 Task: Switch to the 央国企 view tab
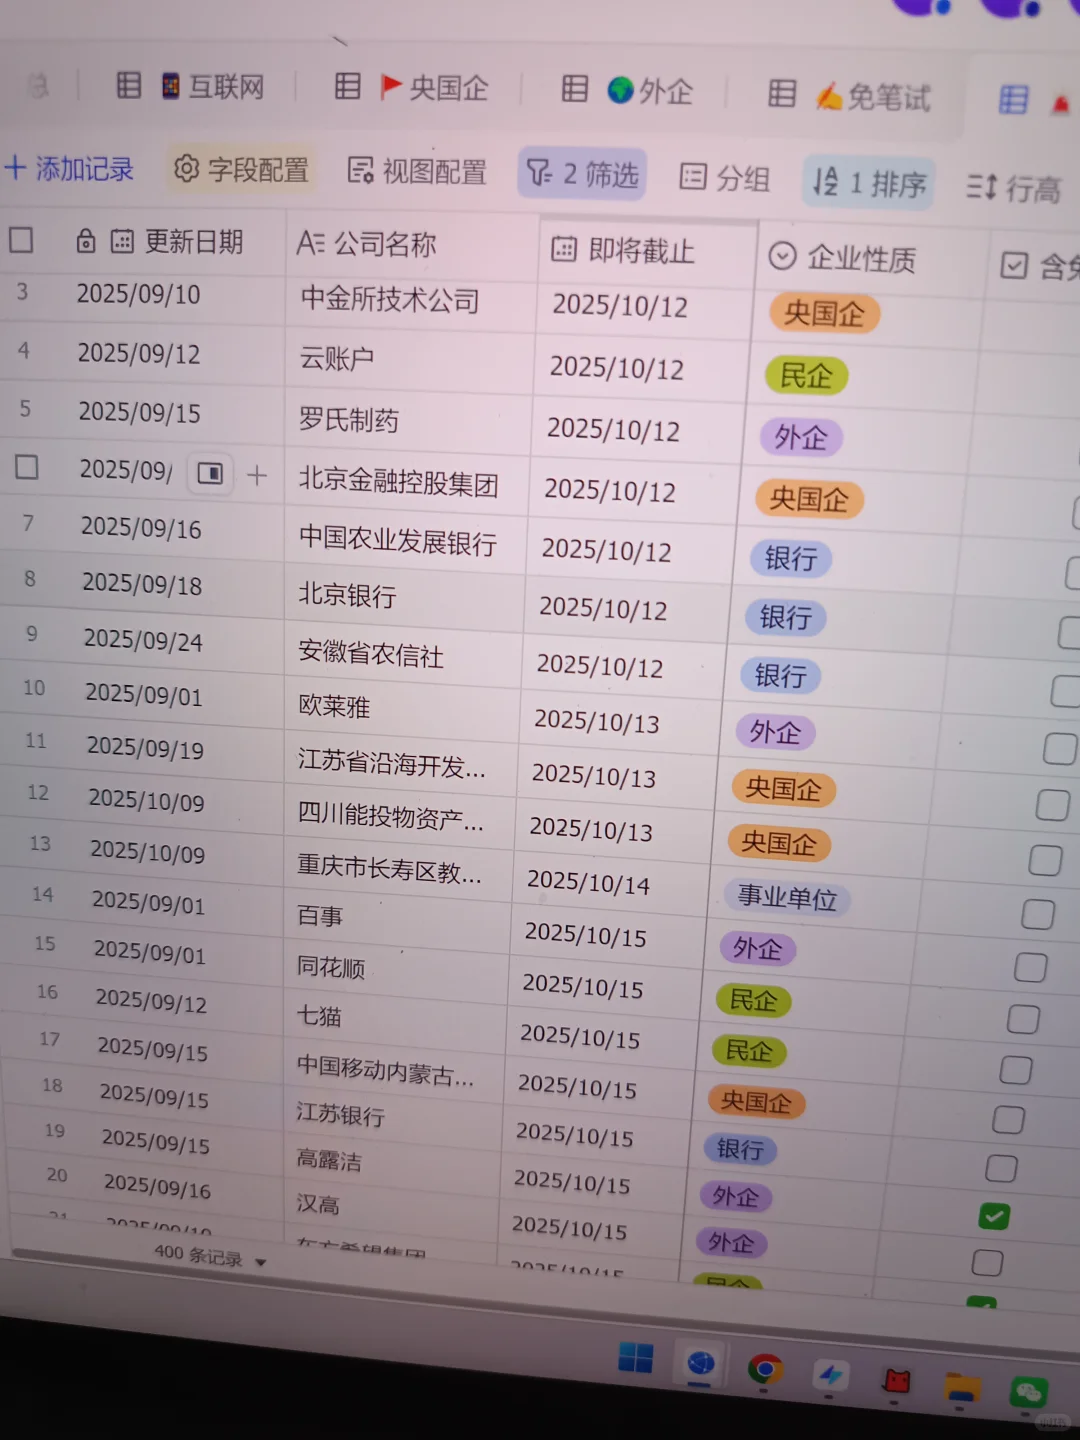(x=434, y=88)
